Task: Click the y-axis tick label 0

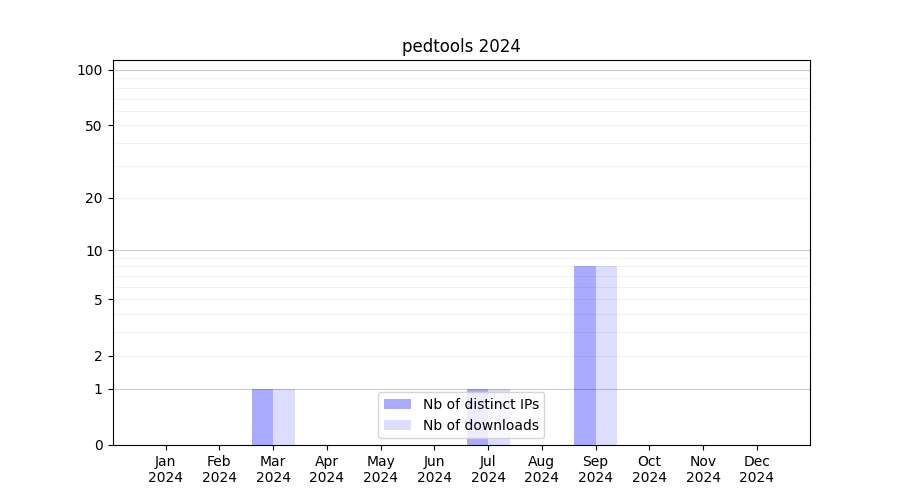Action: (98, 445)
